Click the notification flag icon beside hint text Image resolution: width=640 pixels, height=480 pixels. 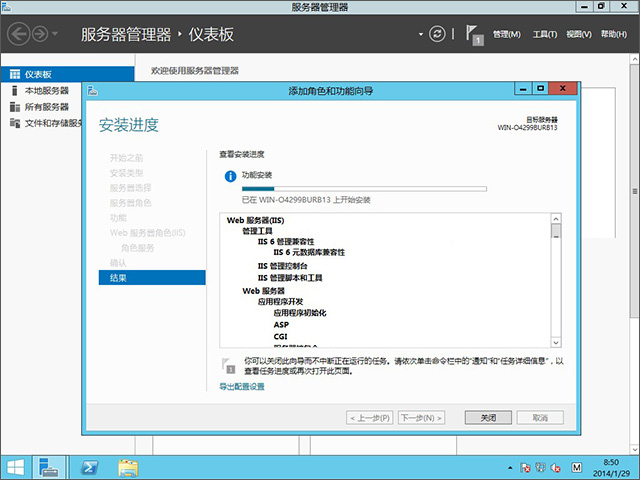pos(228,366)
